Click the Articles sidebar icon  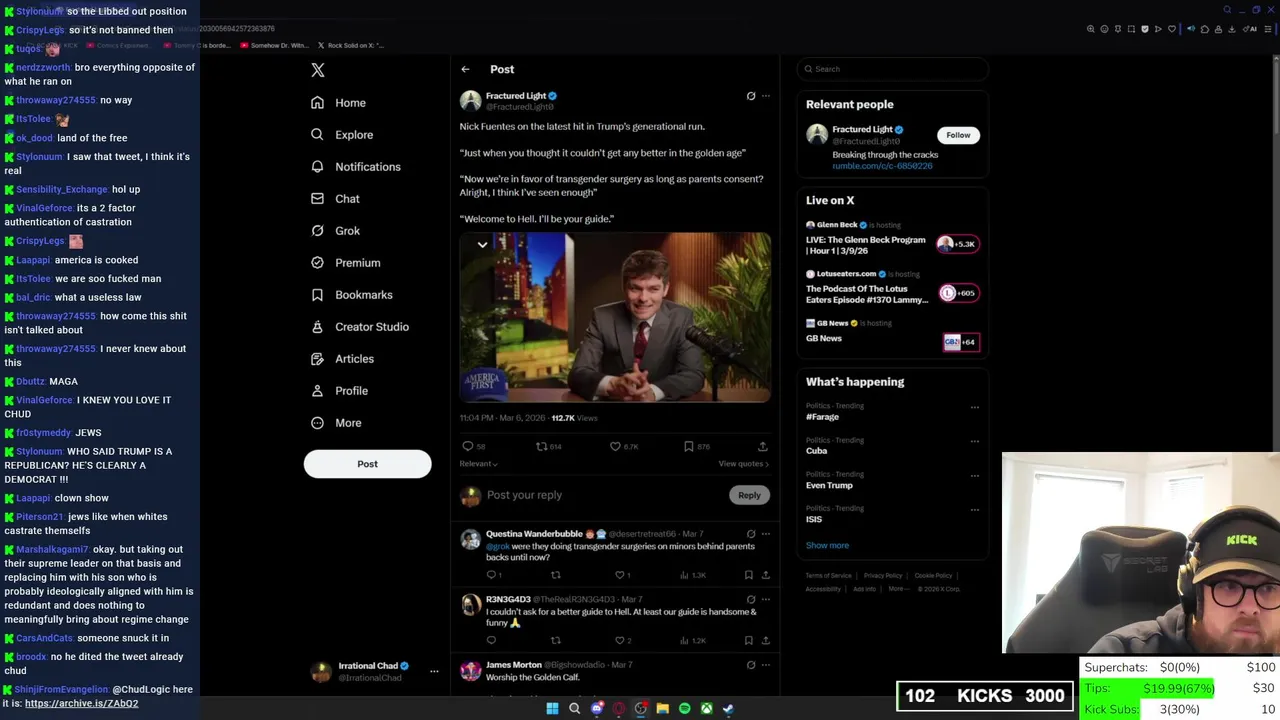click(317, 359)
